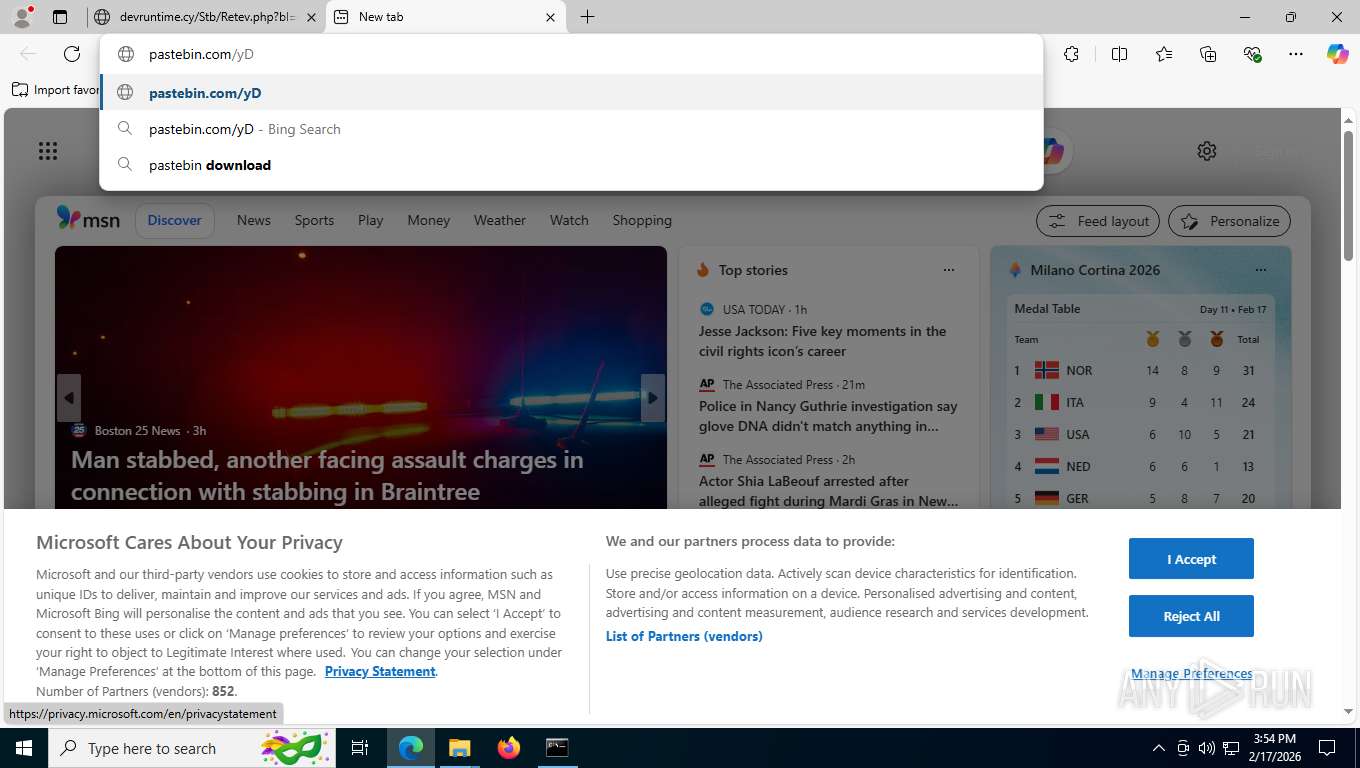
Task: Open the Favorites star menu
Action: coord(1164,54)
